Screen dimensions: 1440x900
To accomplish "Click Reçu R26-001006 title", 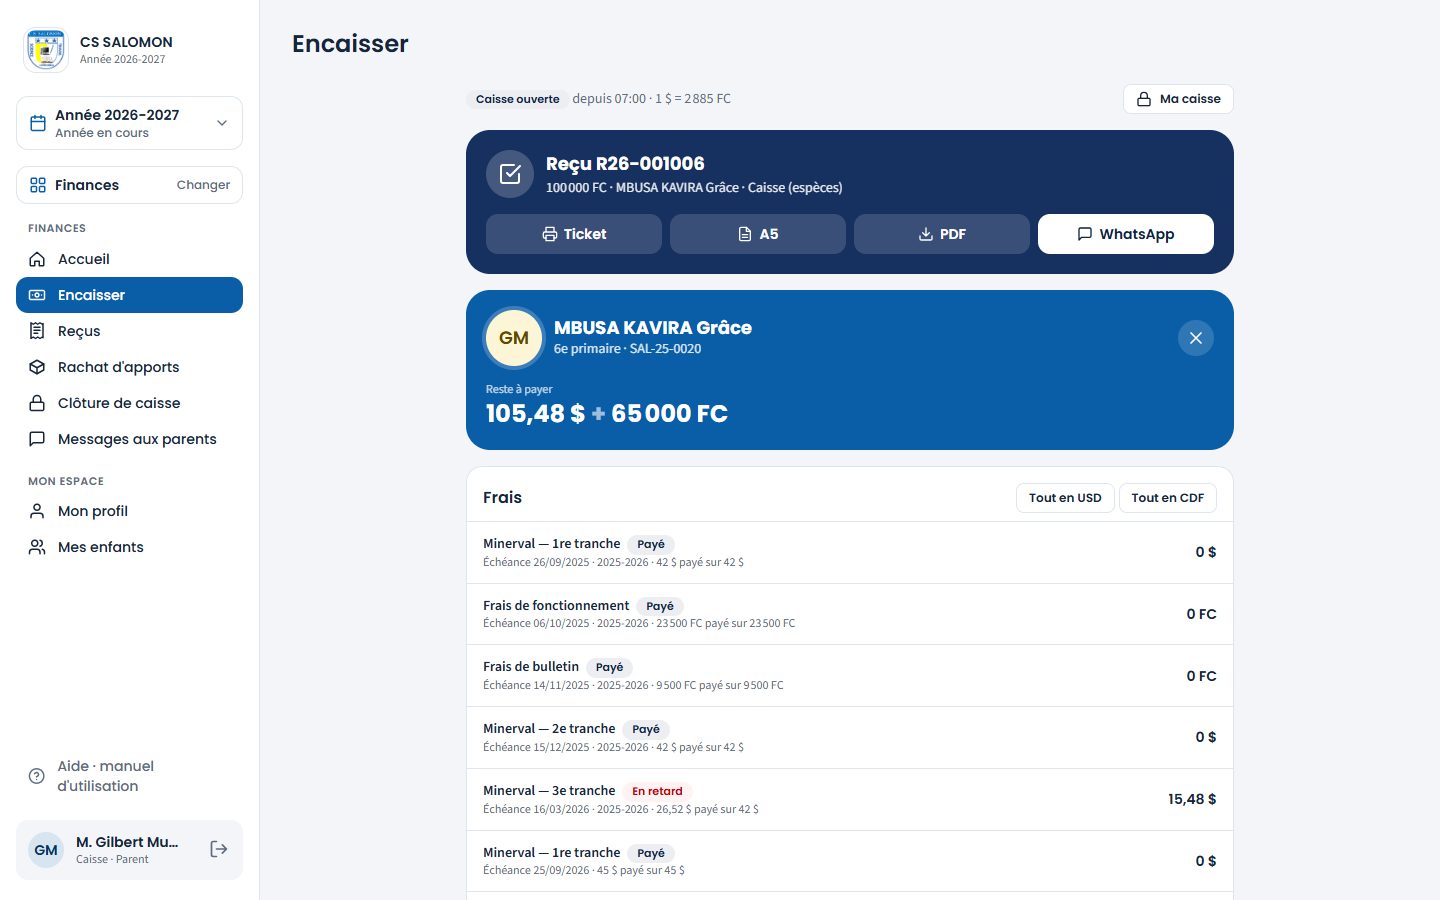I will click(x=625, y=164).
